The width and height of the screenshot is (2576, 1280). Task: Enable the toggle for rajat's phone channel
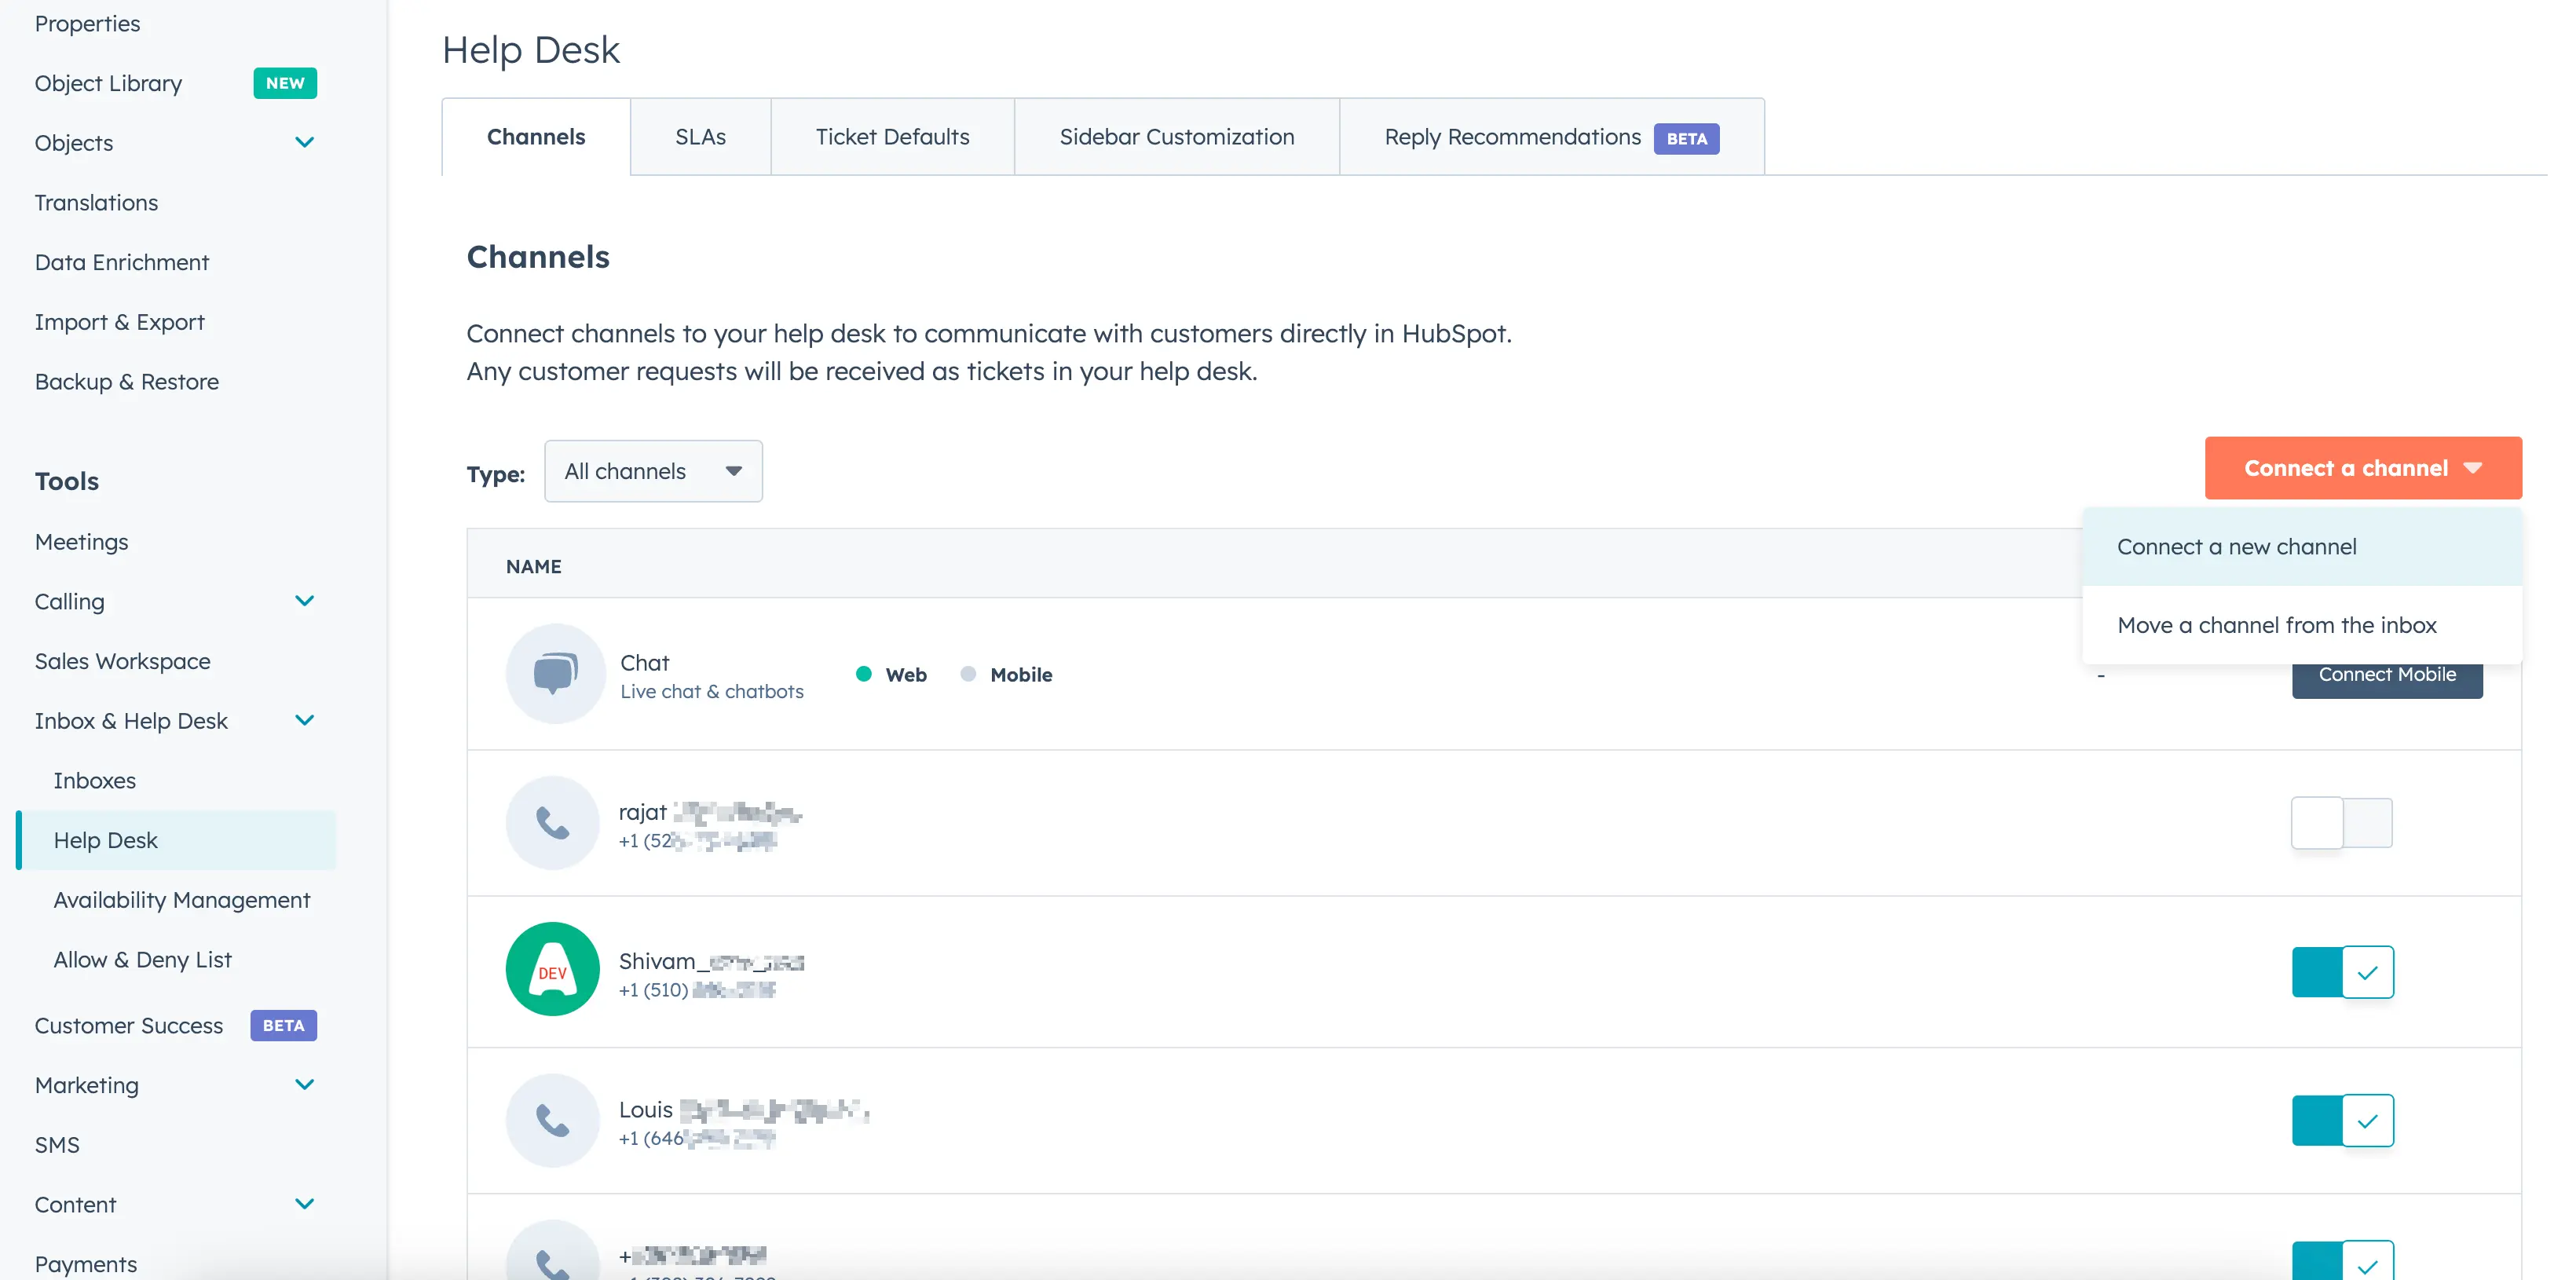tap(2341, 822)
